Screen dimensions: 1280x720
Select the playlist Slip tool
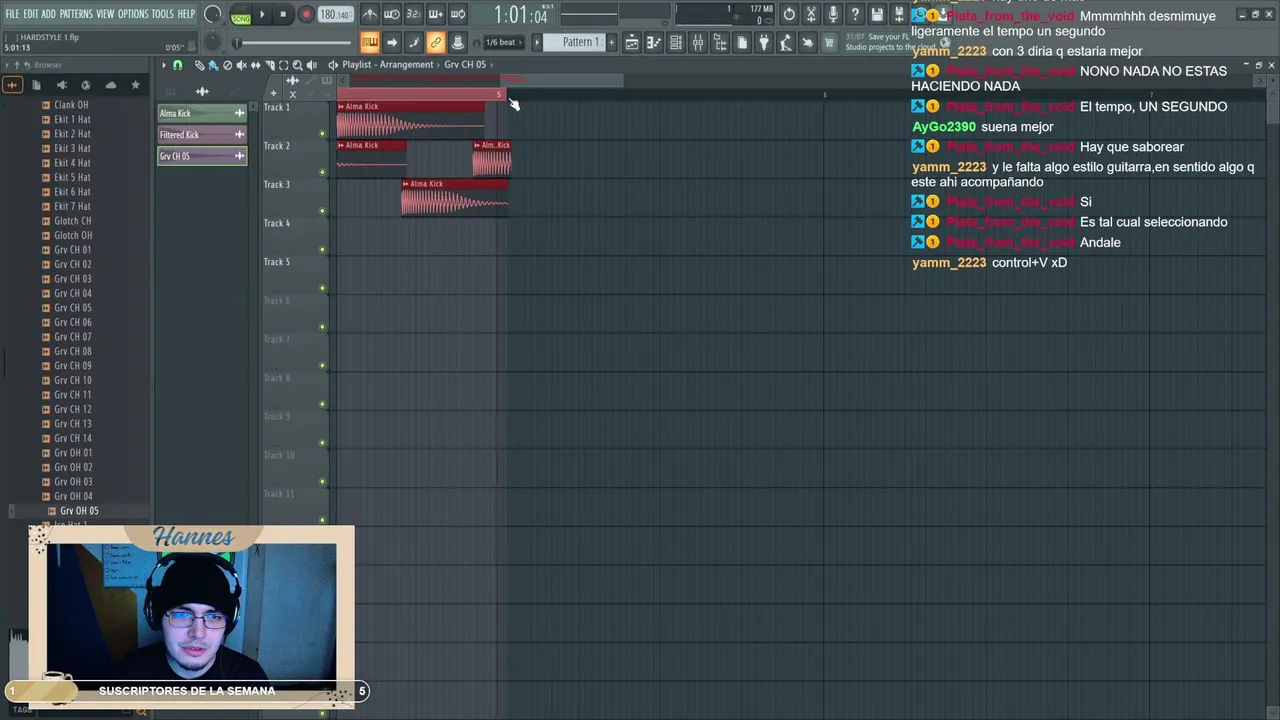click(255, 65)
